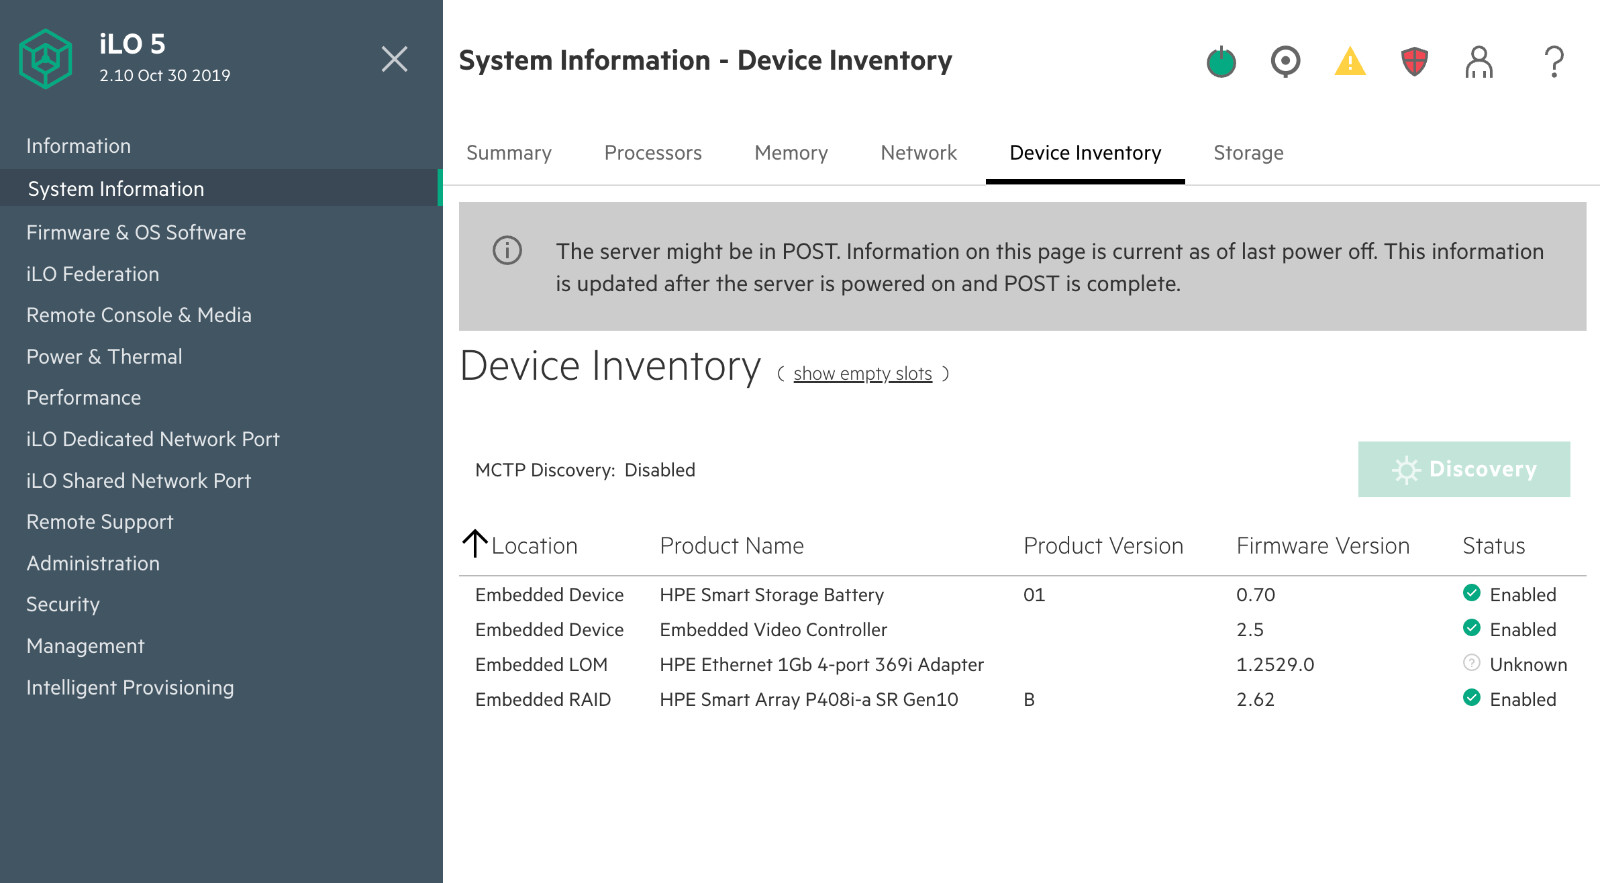The image size is (1600, 883).
Task: Click green check status for Embedded Video Controller
Action: coord(1471,628)
